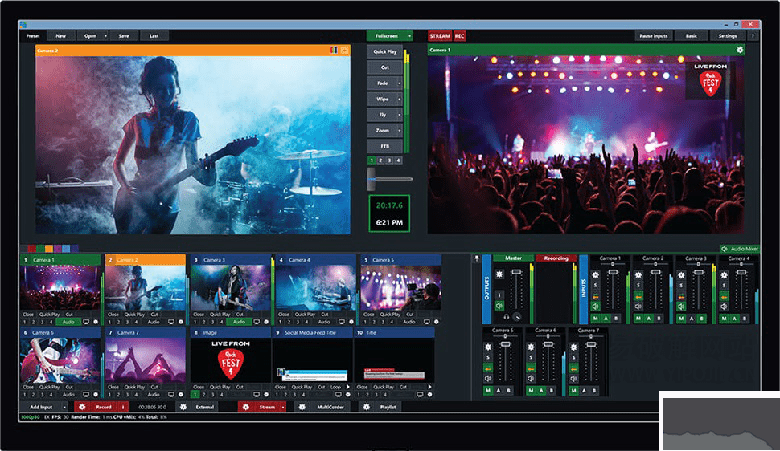Click the PlayList gear icon
This screenshot has width=780, height=451.
(365, 407)
